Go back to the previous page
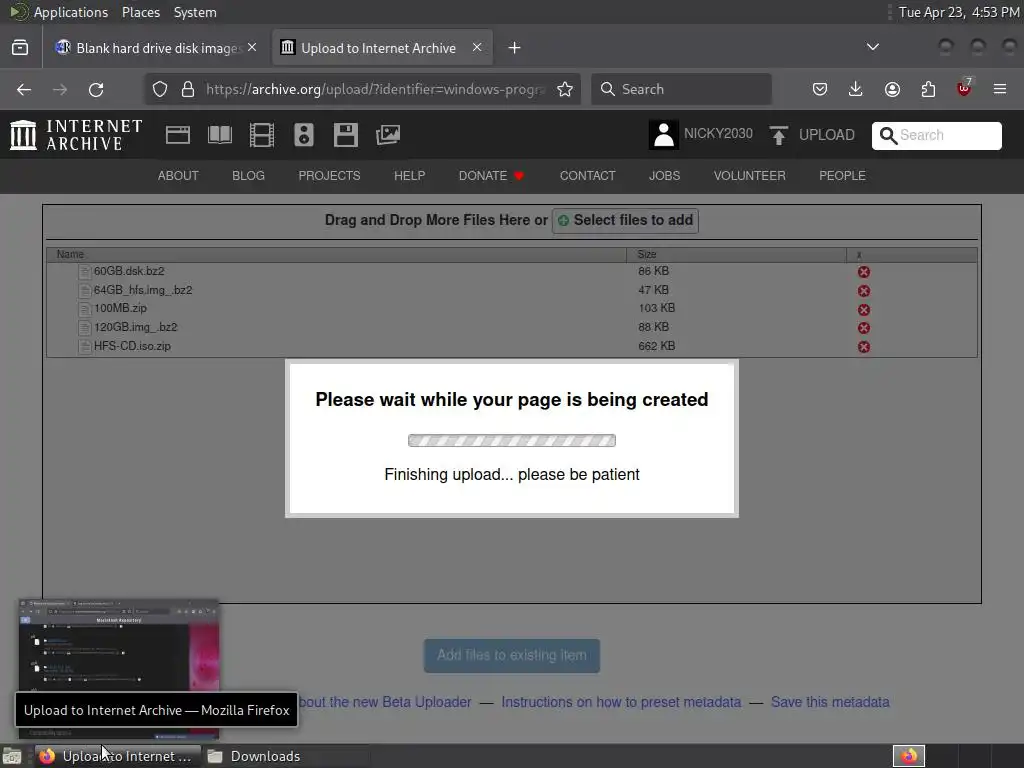 coord(24,89)
